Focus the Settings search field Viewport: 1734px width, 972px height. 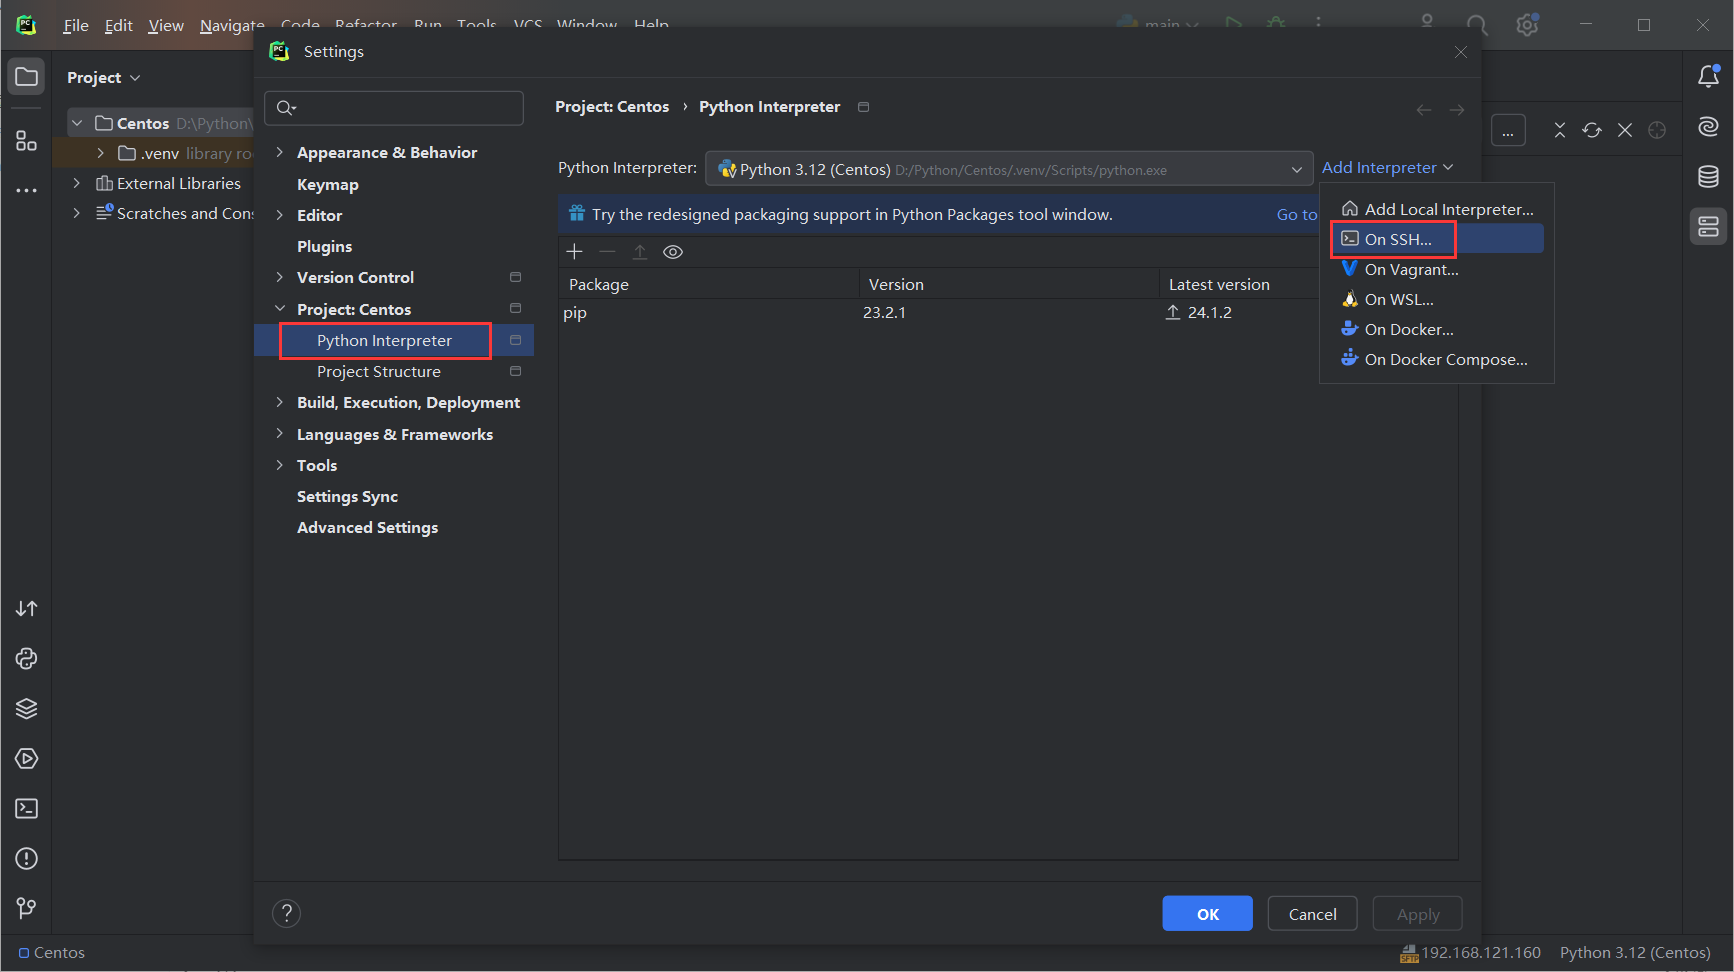(x=394, y=108)
